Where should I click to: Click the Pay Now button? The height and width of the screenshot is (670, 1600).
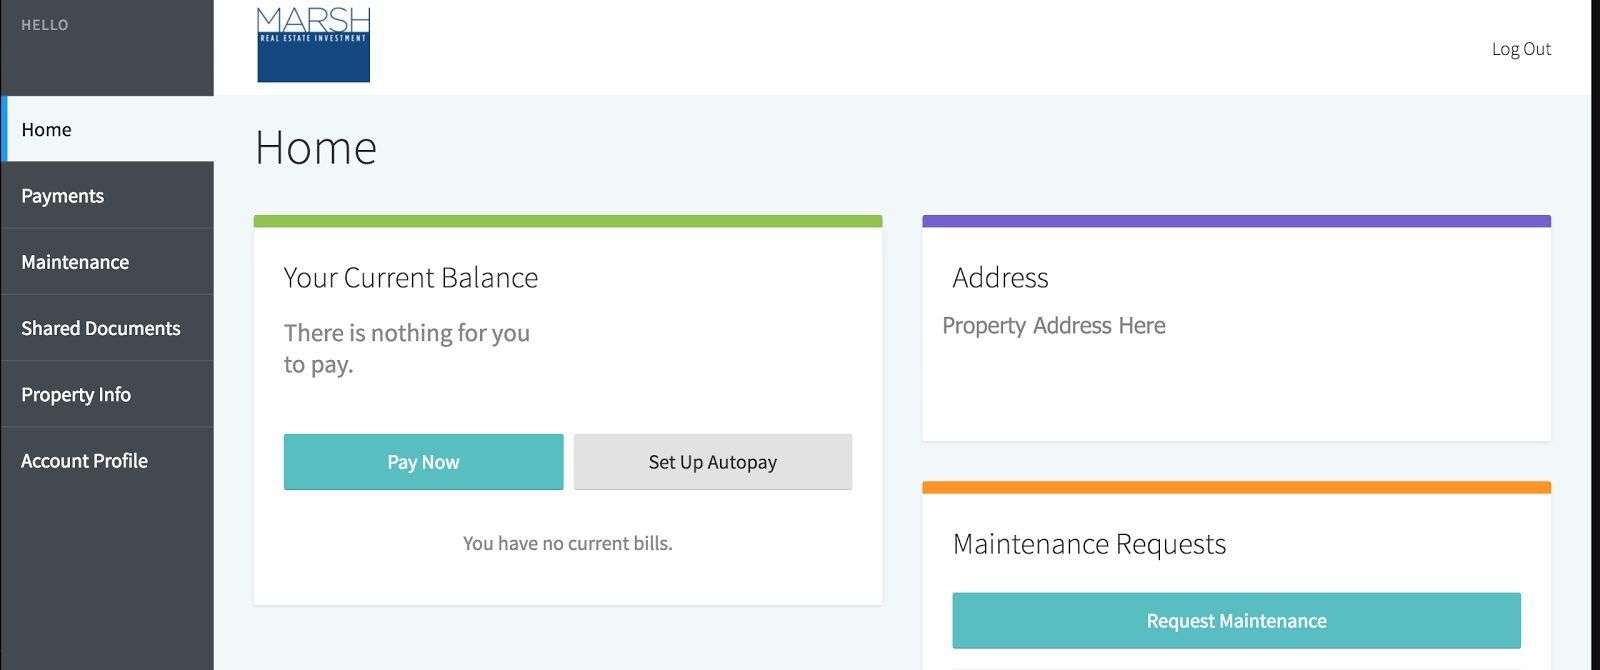click(423, 461)
